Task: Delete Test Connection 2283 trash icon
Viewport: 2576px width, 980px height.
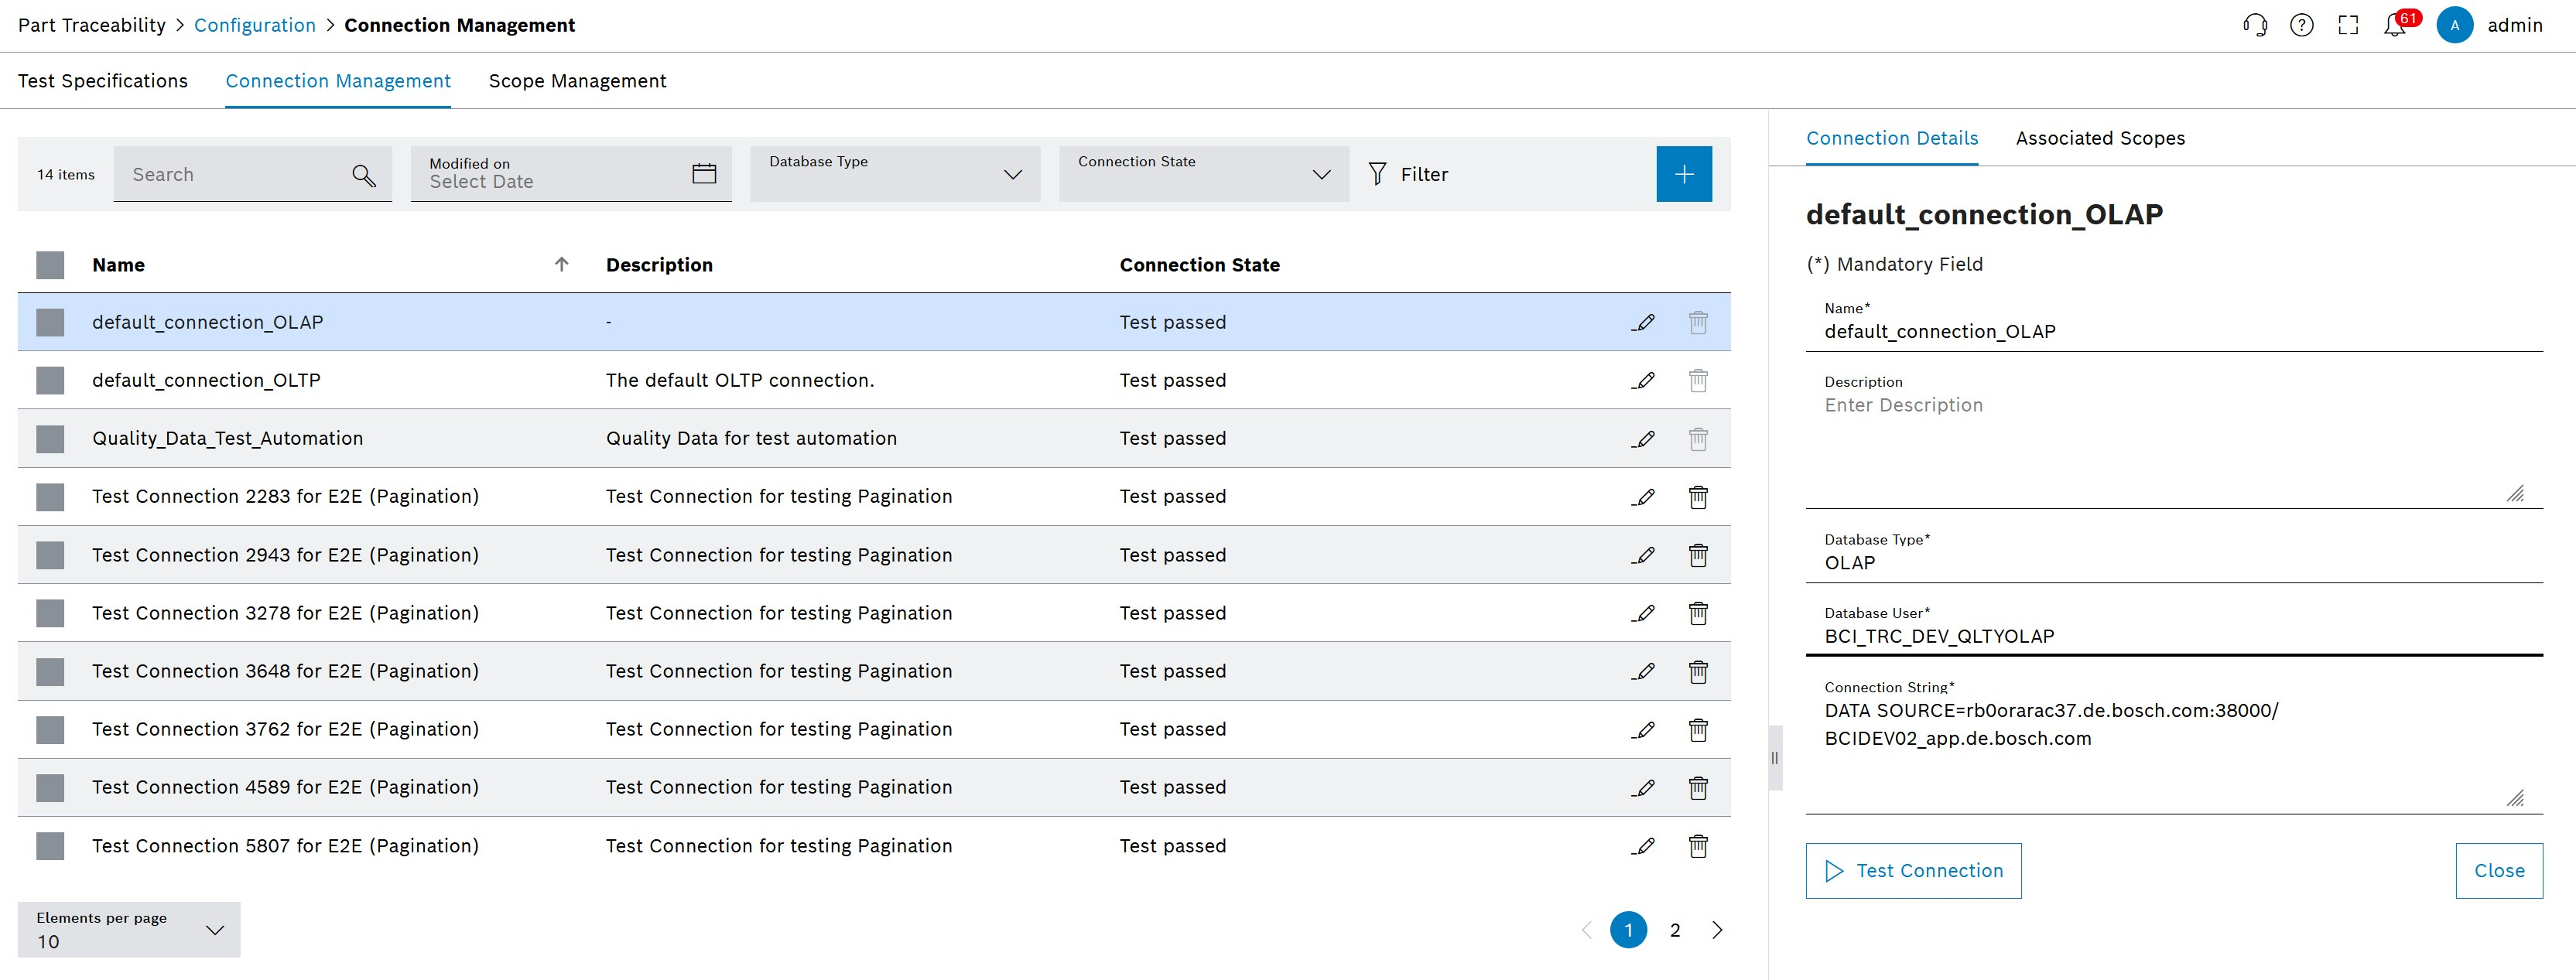Action: 1698,496
